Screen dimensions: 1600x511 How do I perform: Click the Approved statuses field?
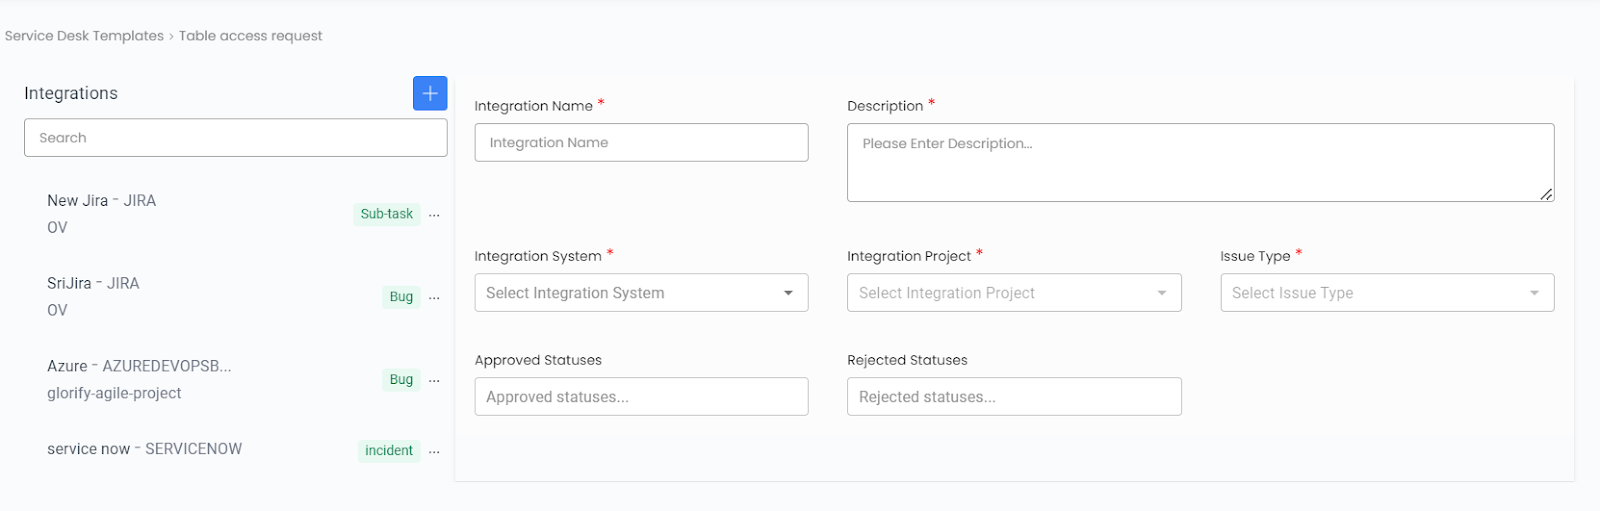641,397
